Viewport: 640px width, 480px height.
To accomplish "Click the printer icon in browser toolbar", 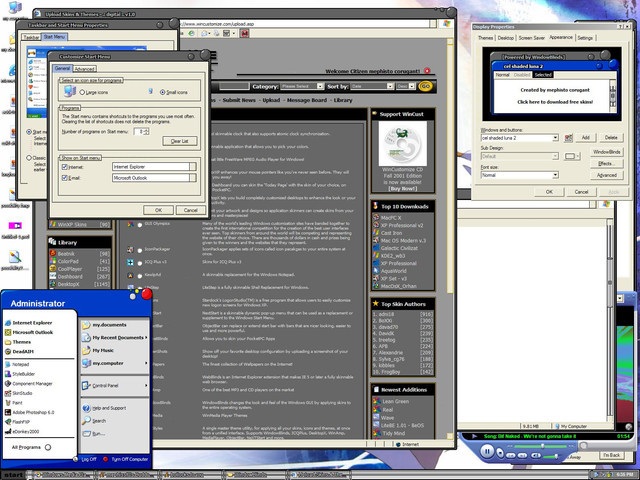I will 216,33.
